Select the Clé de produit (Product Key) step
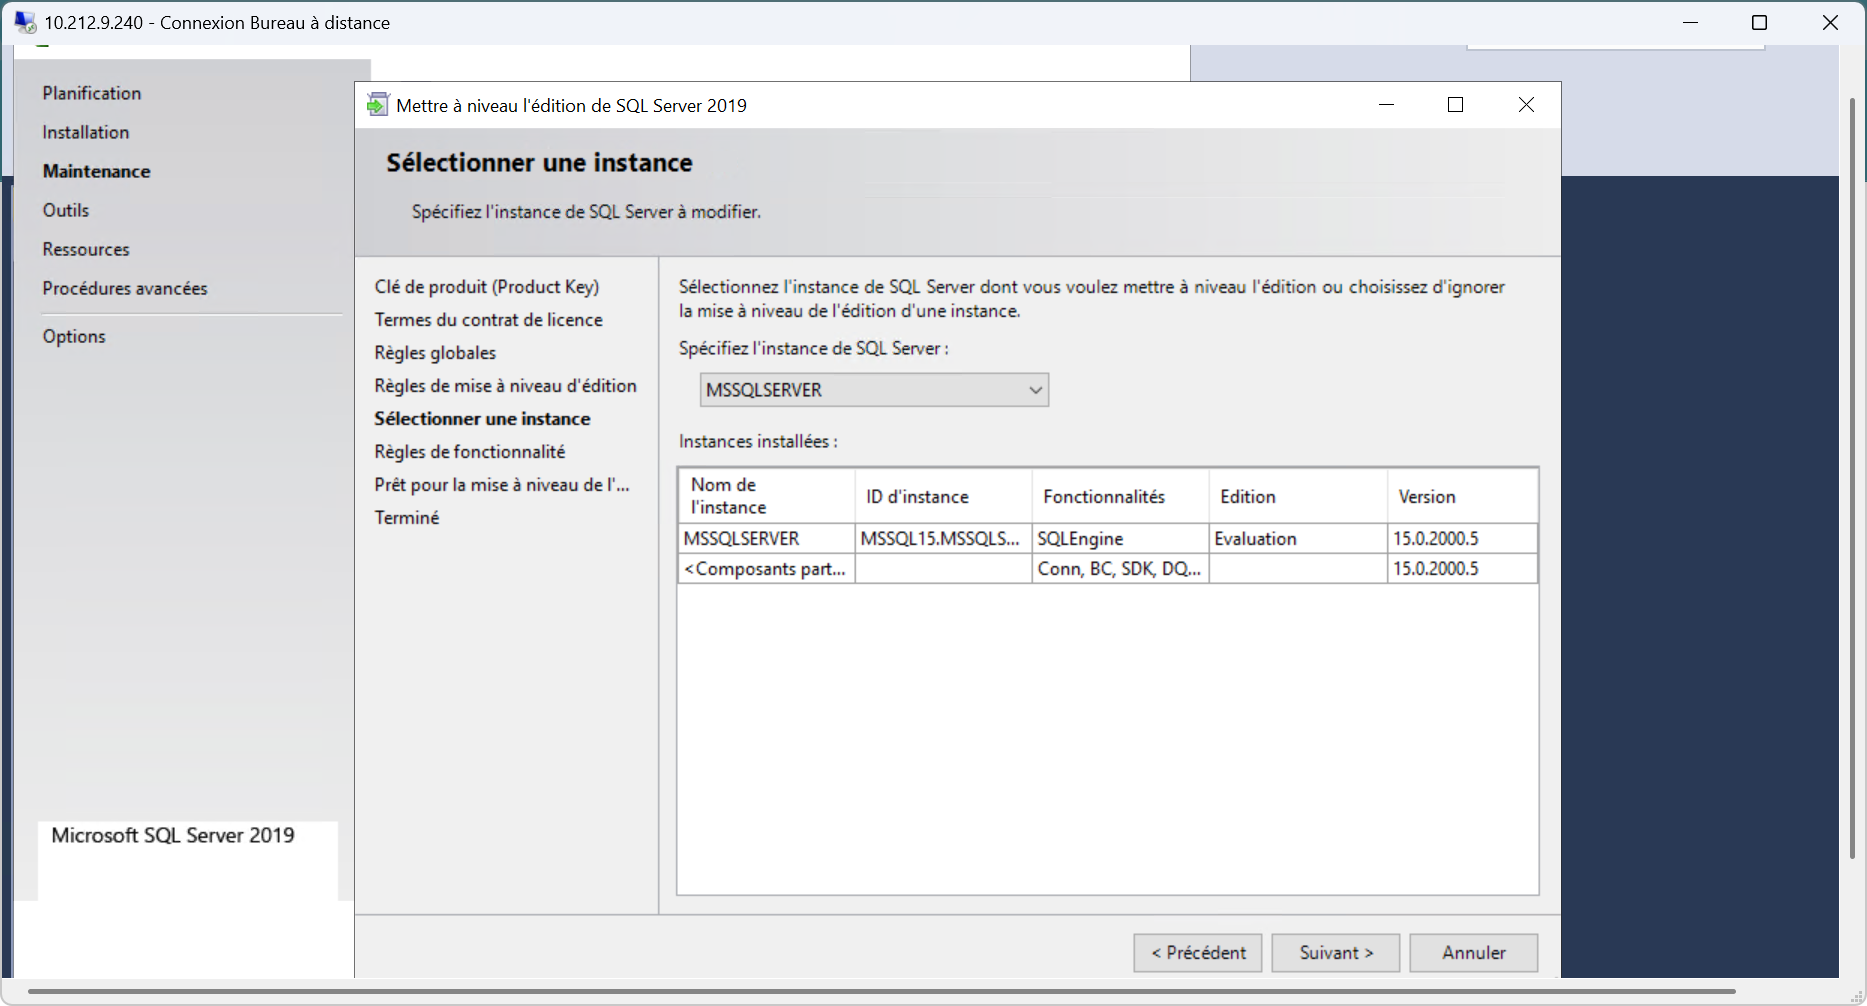Viewport: 1867px width, 1006px height. tap(487, 287)
